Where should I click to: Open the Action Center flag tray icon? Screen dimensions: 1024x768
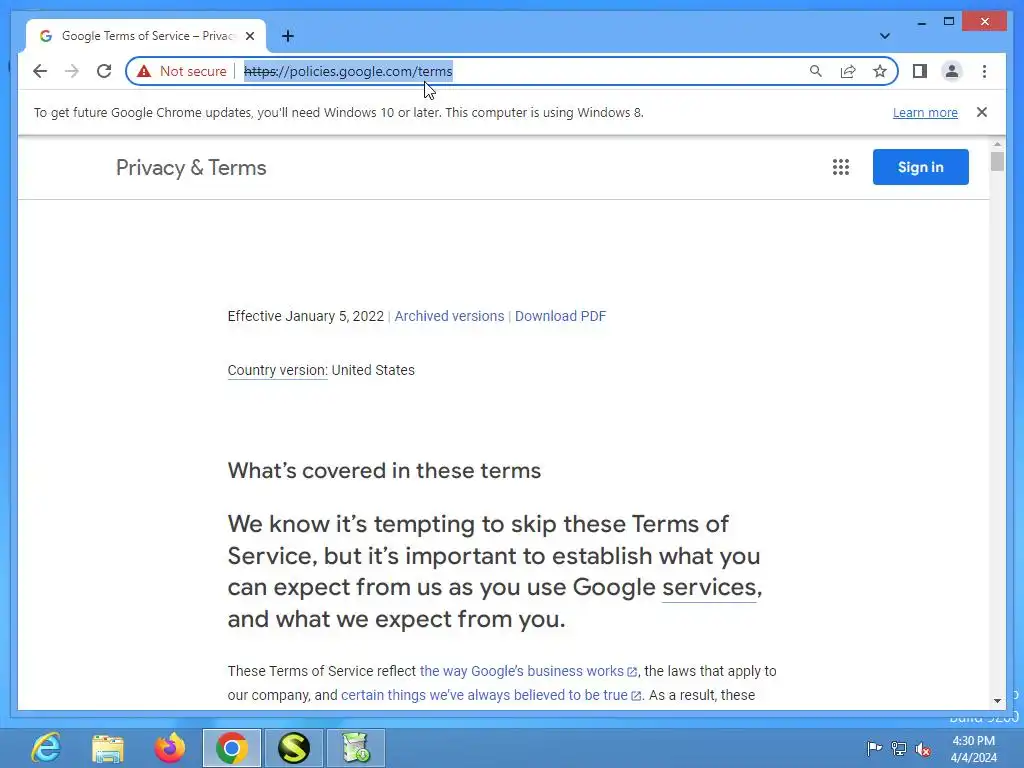tap(874, 748)
